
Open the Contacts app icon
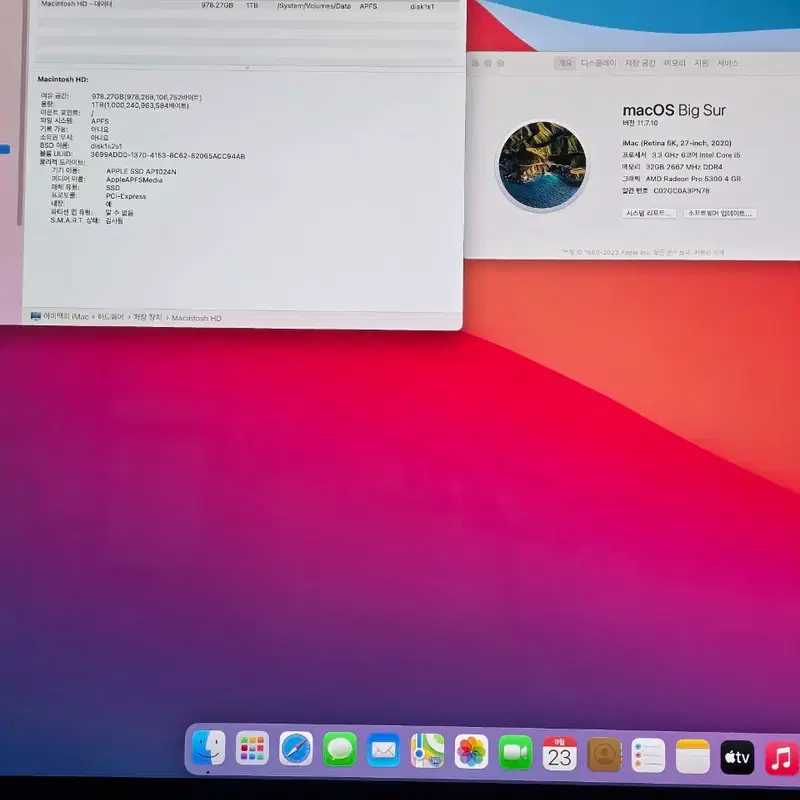click(605, 754)
